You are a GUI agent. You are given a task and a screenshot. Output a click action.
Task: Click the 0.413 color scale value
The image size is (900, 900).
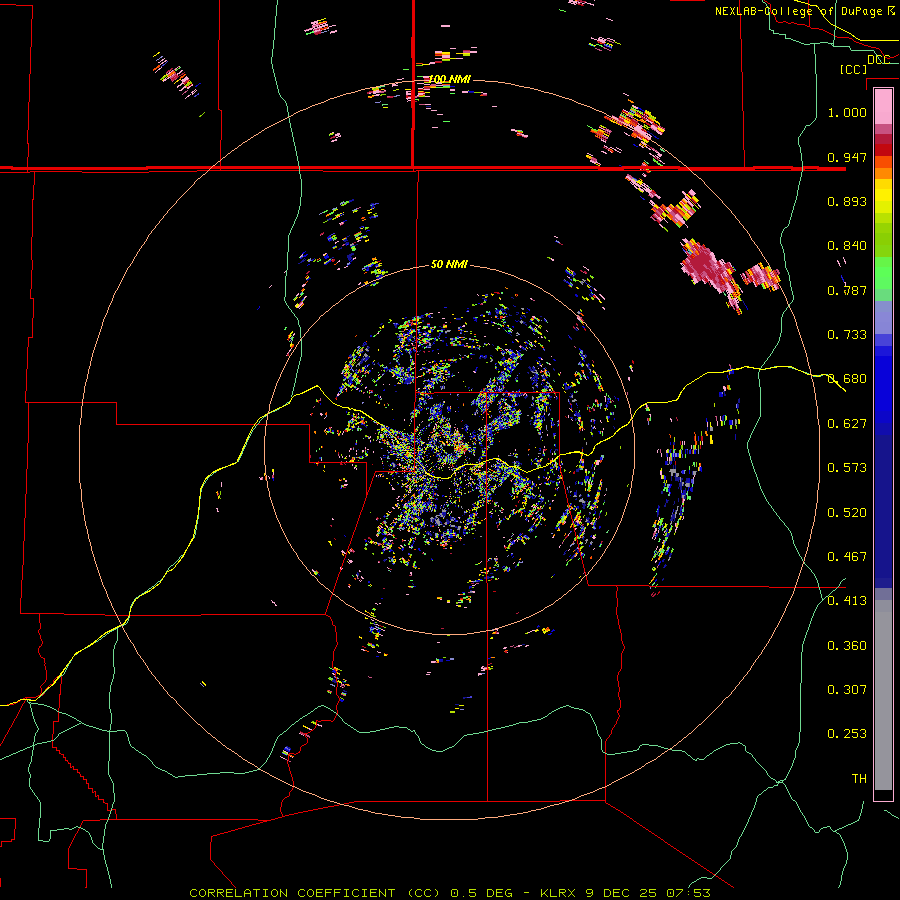(847, 601)
